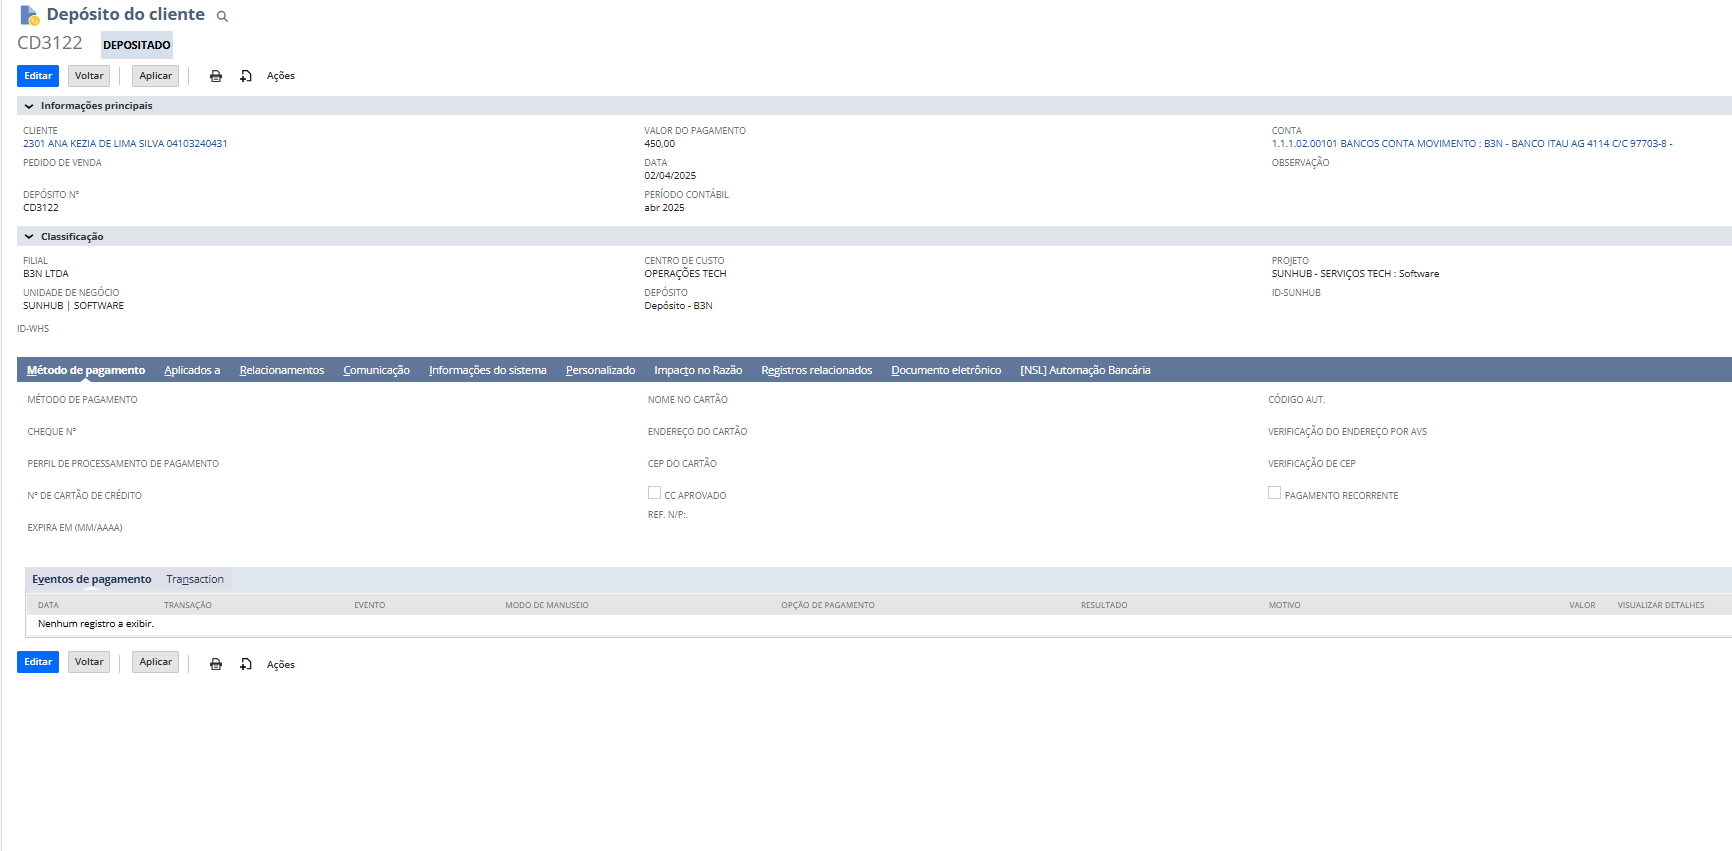This screenshot has width=1732, height=851.
Task: Open the Impacto no Razão tab
Action: [697, 370]
